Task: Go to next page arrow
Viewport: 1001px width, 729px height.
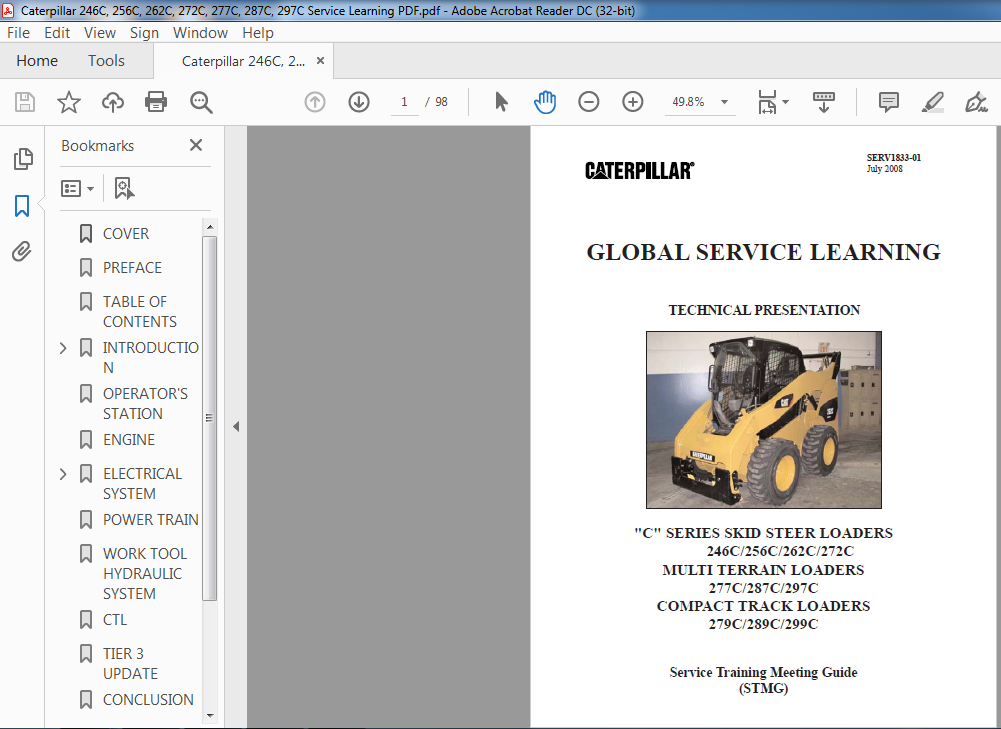Action: pos(359,102)
